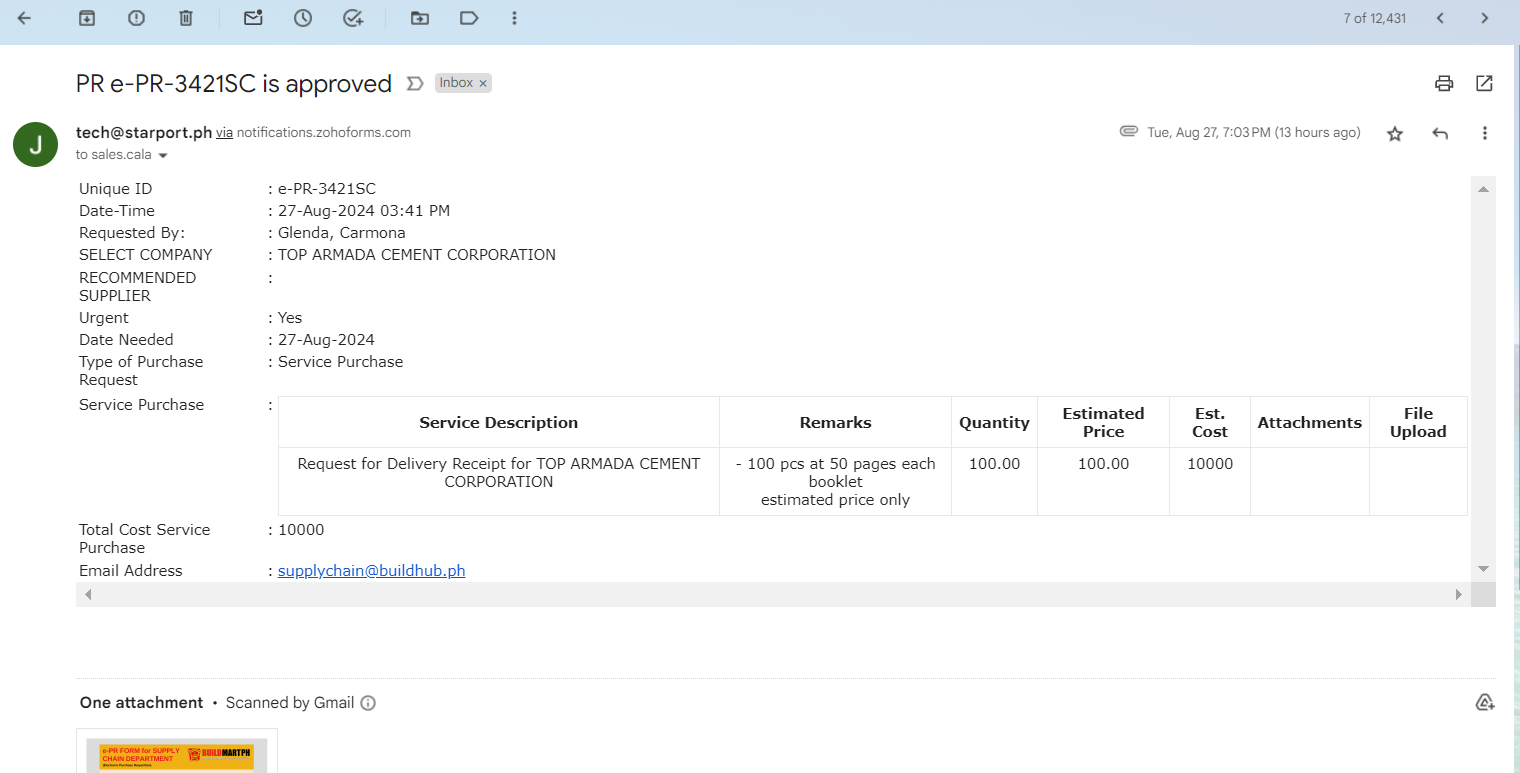Open the supplychain@buildhub.ph email link

tap(371, 570)
